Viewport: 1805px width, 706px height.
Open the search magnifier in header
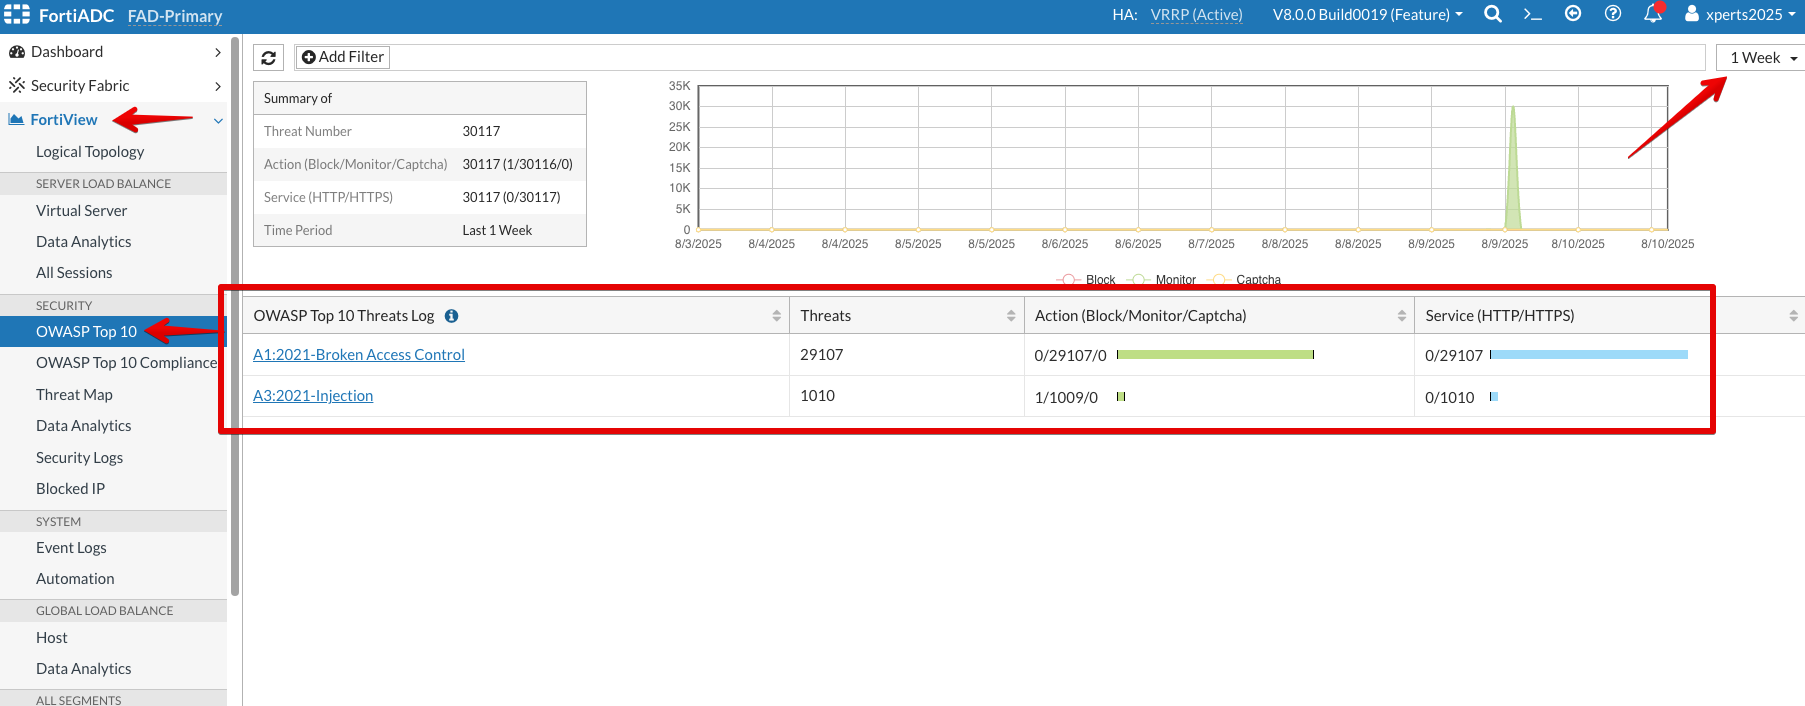(1493, 14)
